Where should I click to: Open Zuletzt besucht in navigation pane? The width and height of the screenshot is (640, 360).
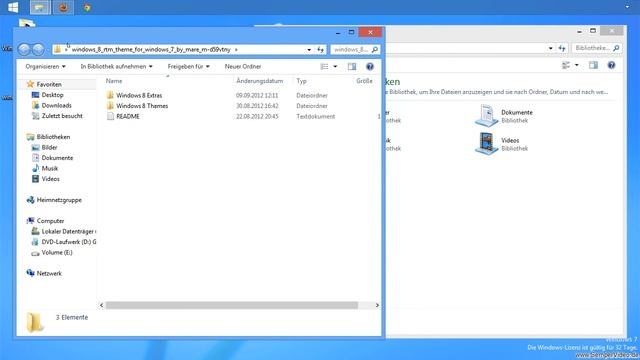62,116
